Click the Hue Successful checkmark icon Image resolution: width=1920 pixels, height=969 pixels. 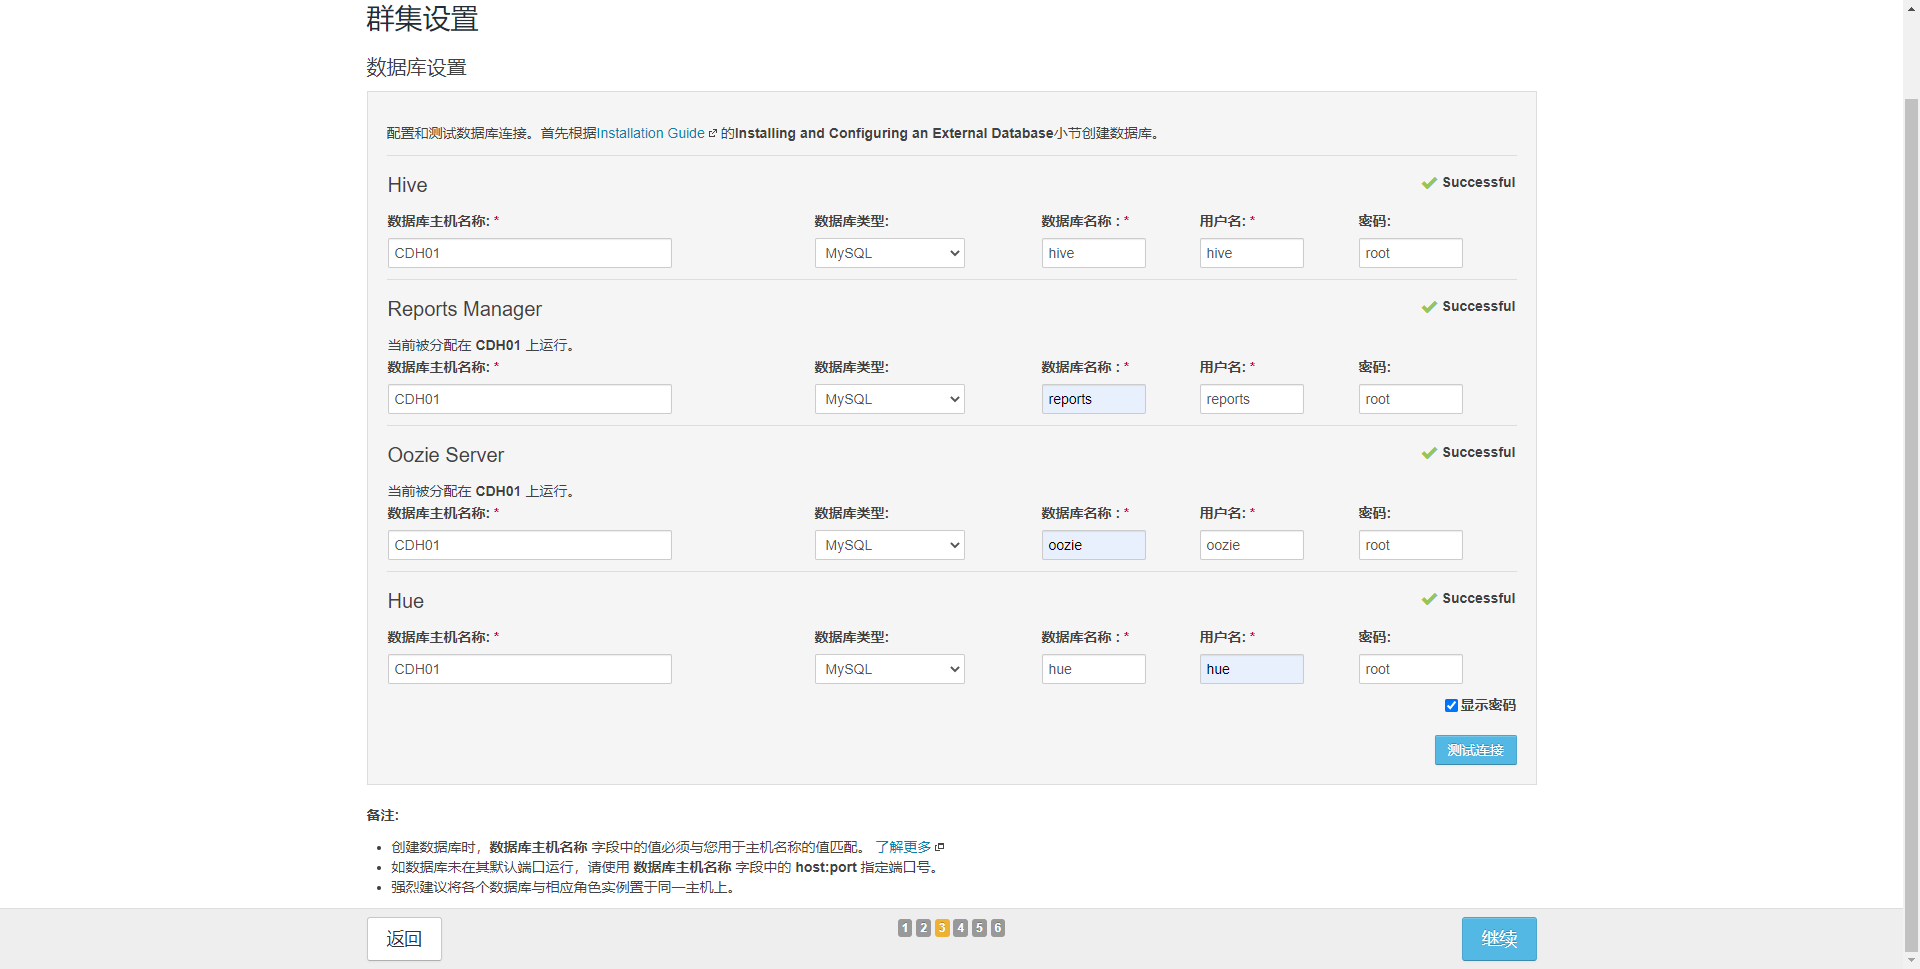coord(1429,599)
